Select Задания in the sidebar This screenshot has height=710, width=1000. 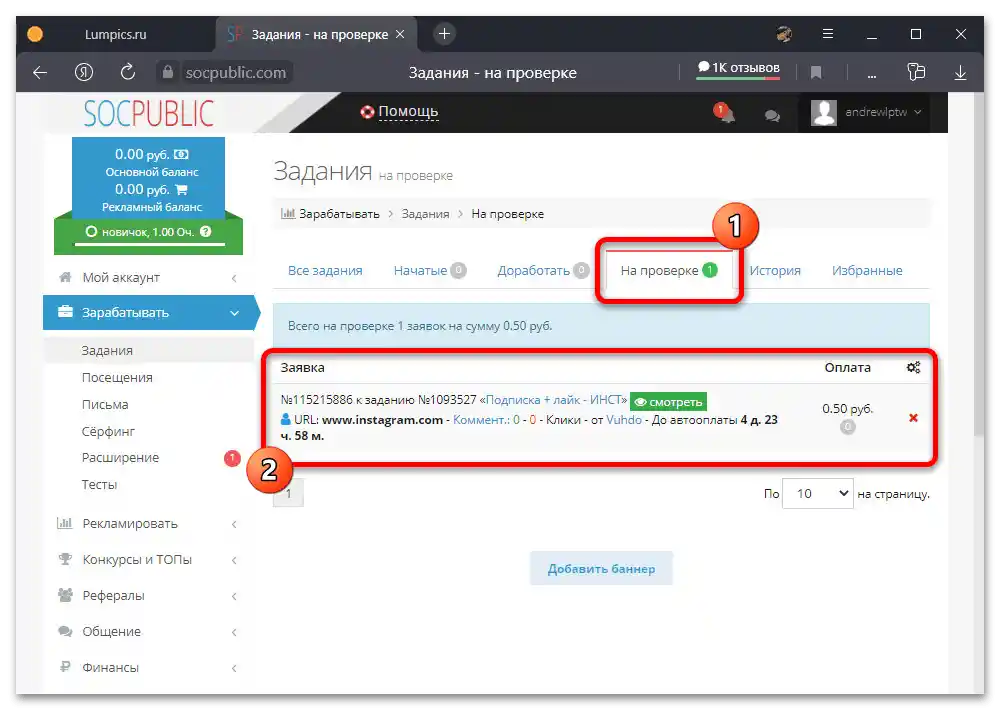(x=107, y=350)
